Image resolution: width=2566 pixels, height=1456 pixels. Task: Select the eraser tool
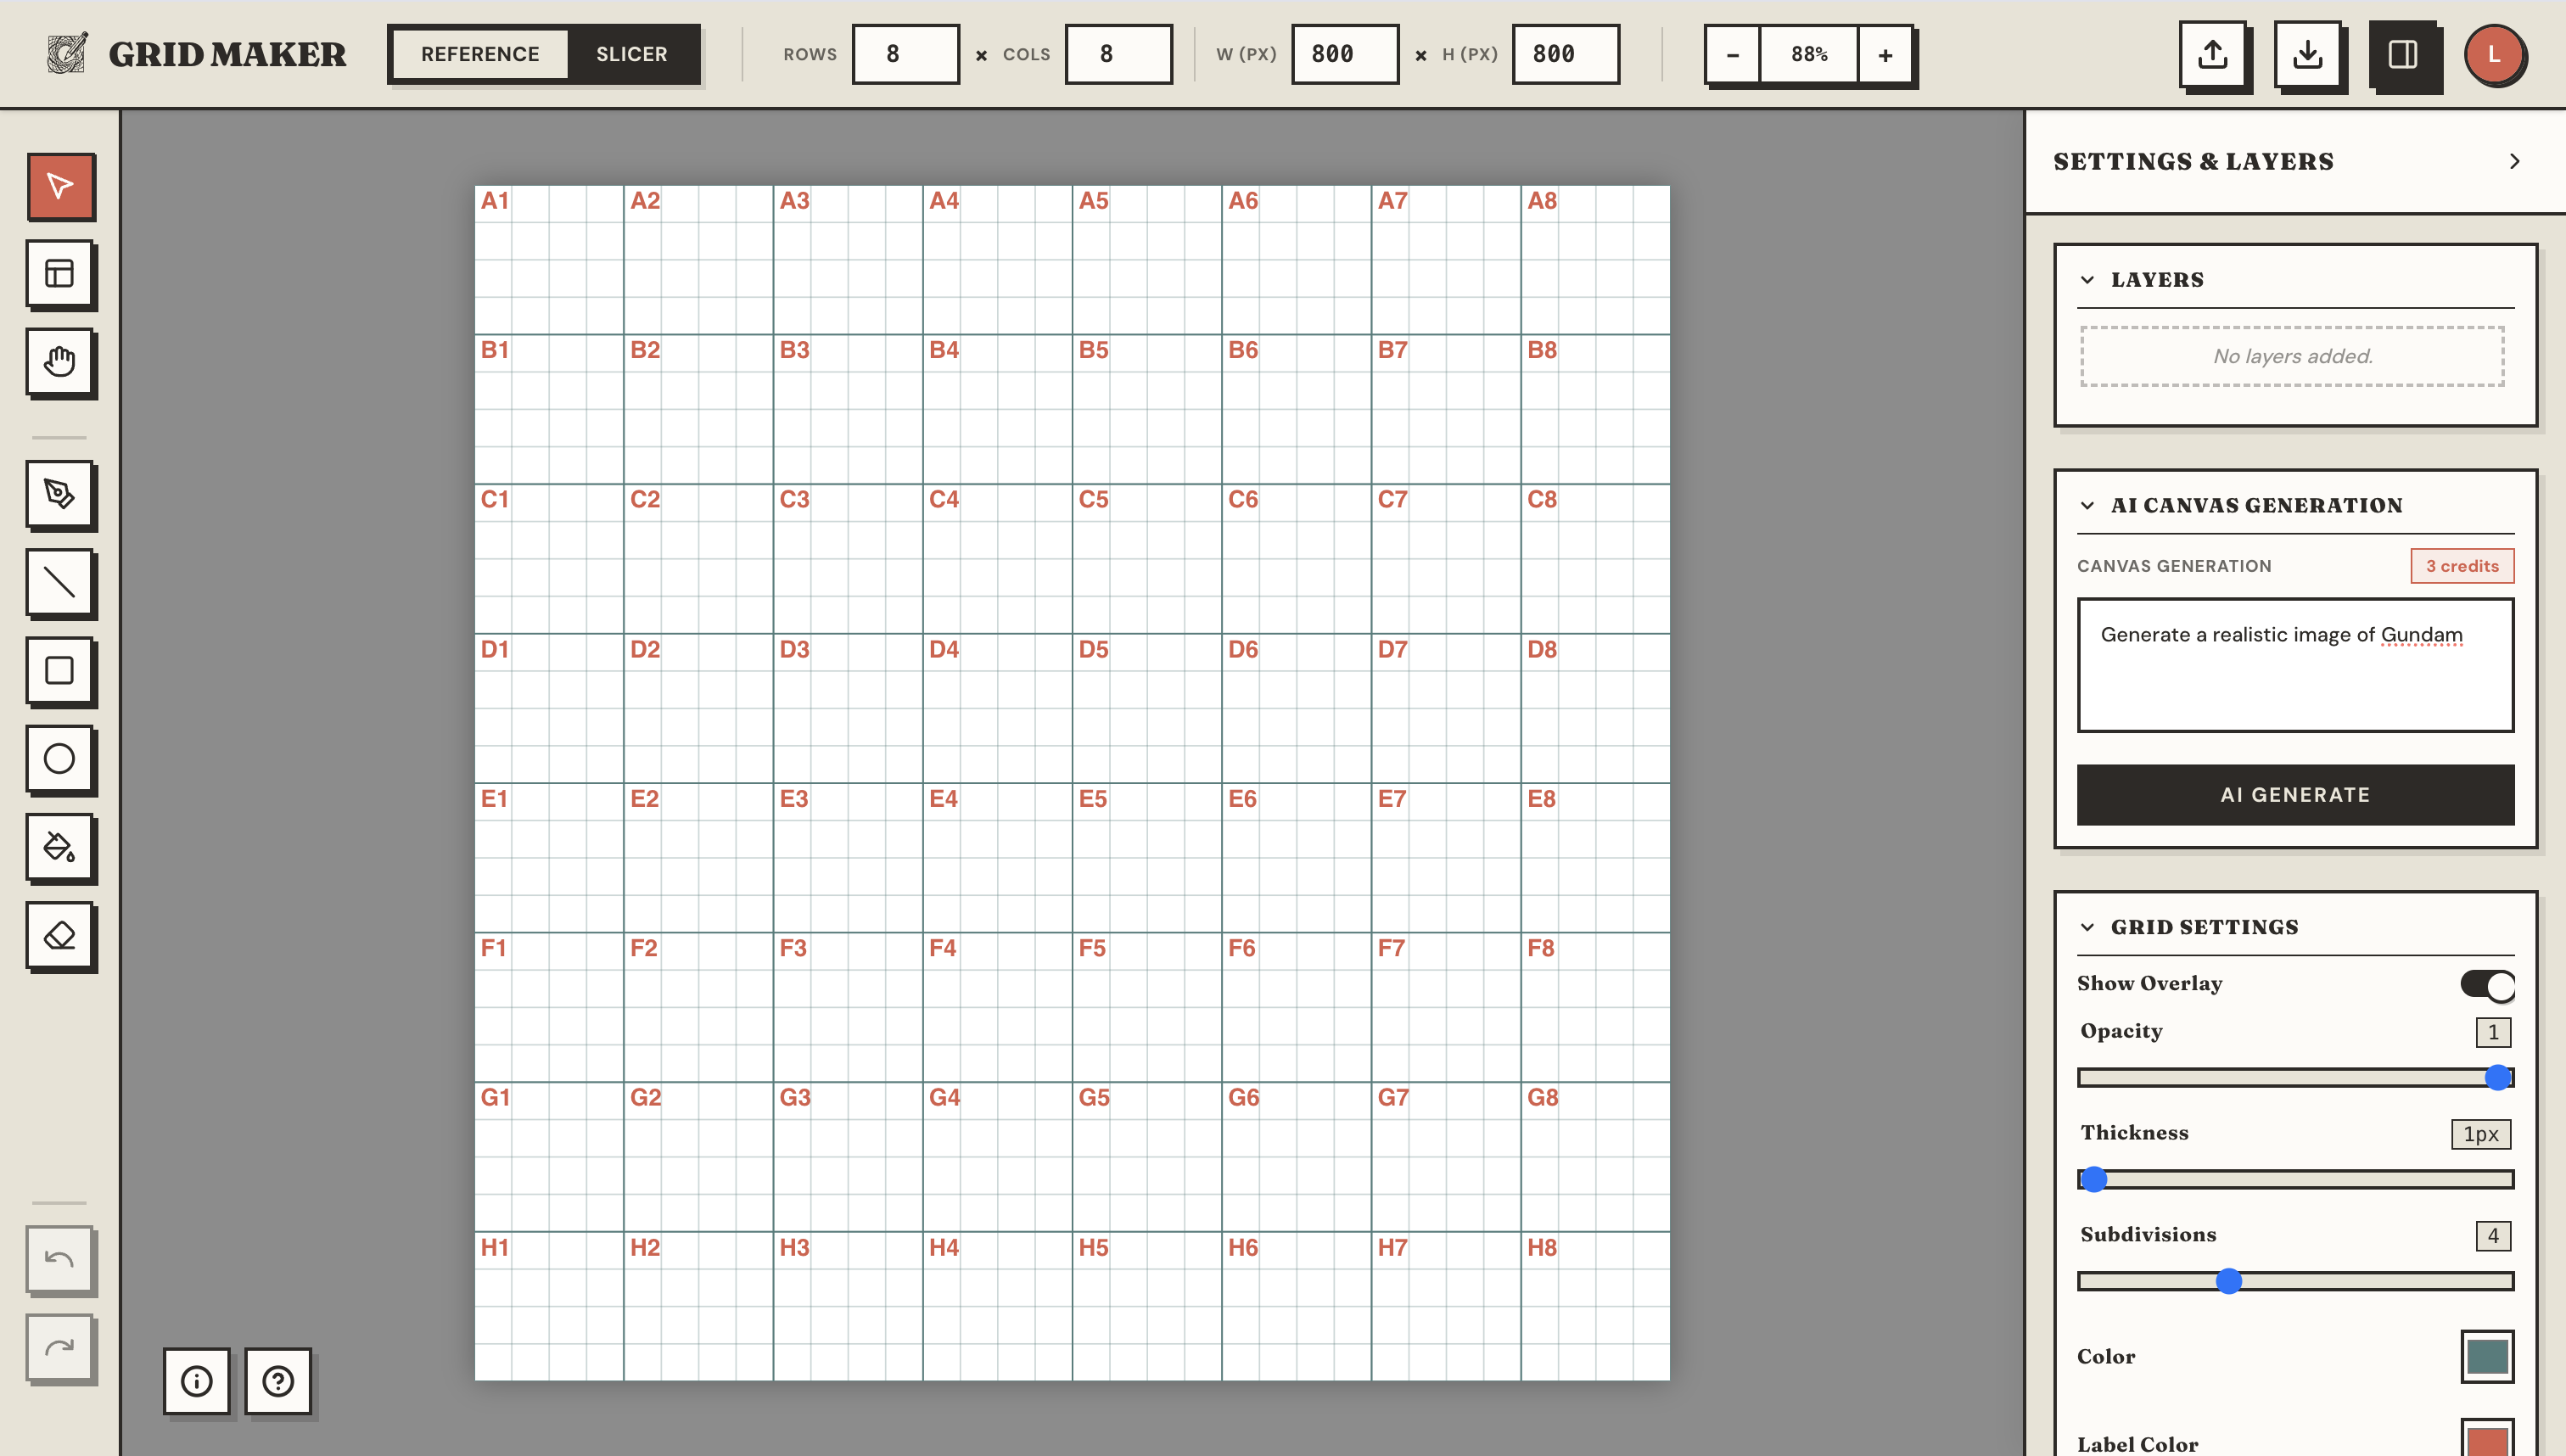pyautogui.click(x=60, y=936)
